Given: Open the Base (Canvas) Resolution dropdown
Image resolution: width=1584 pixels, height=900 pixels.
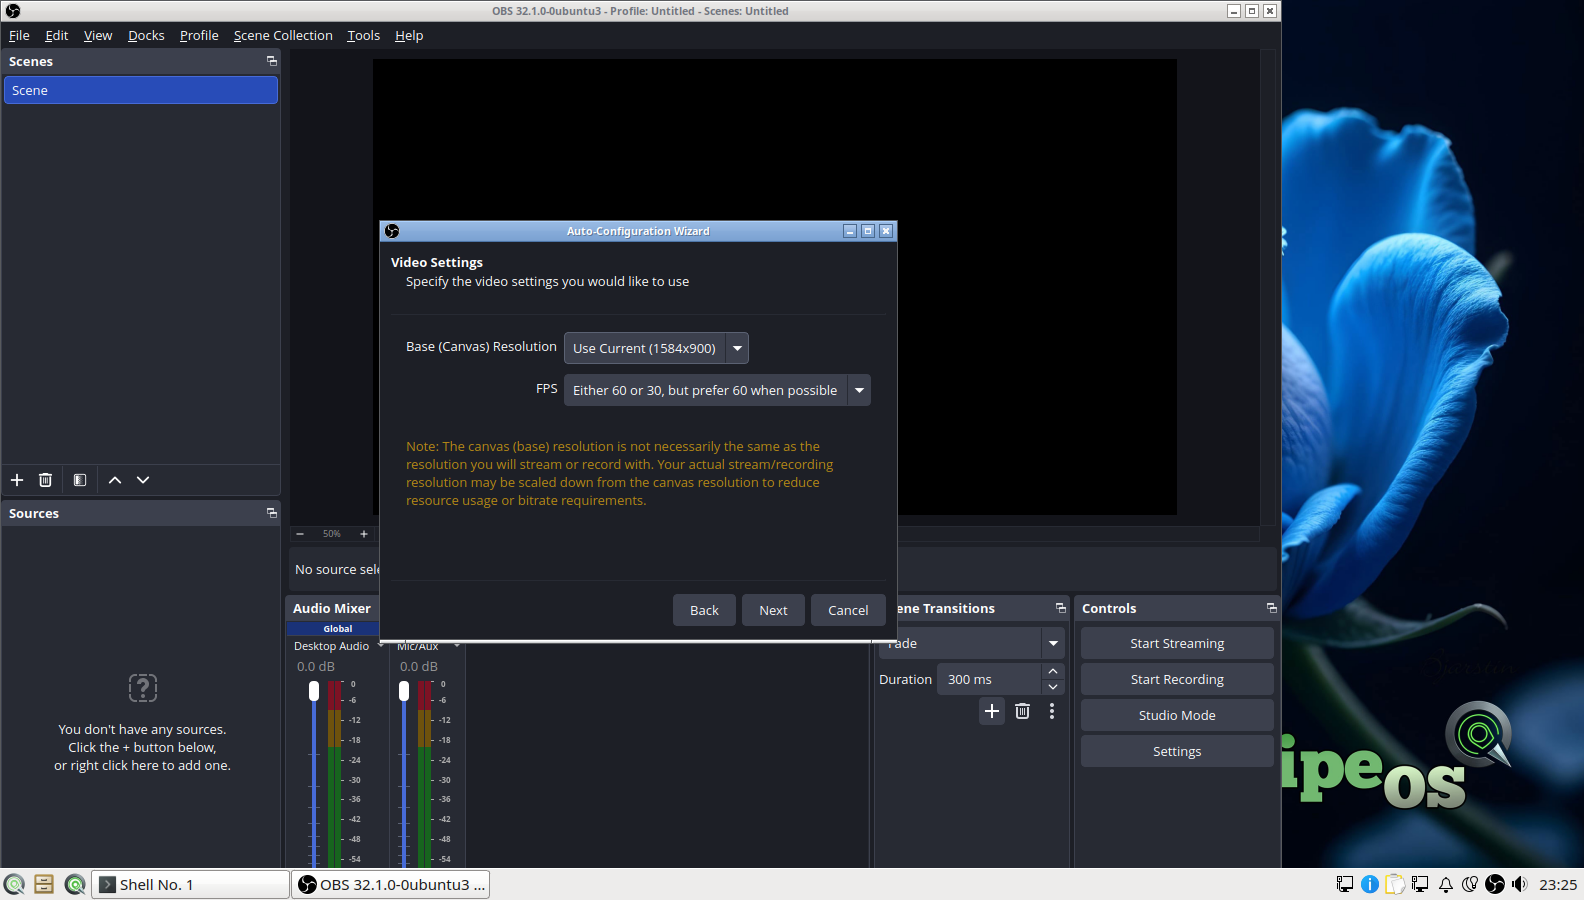Looking at the screenshot, I should pos(656,348).
